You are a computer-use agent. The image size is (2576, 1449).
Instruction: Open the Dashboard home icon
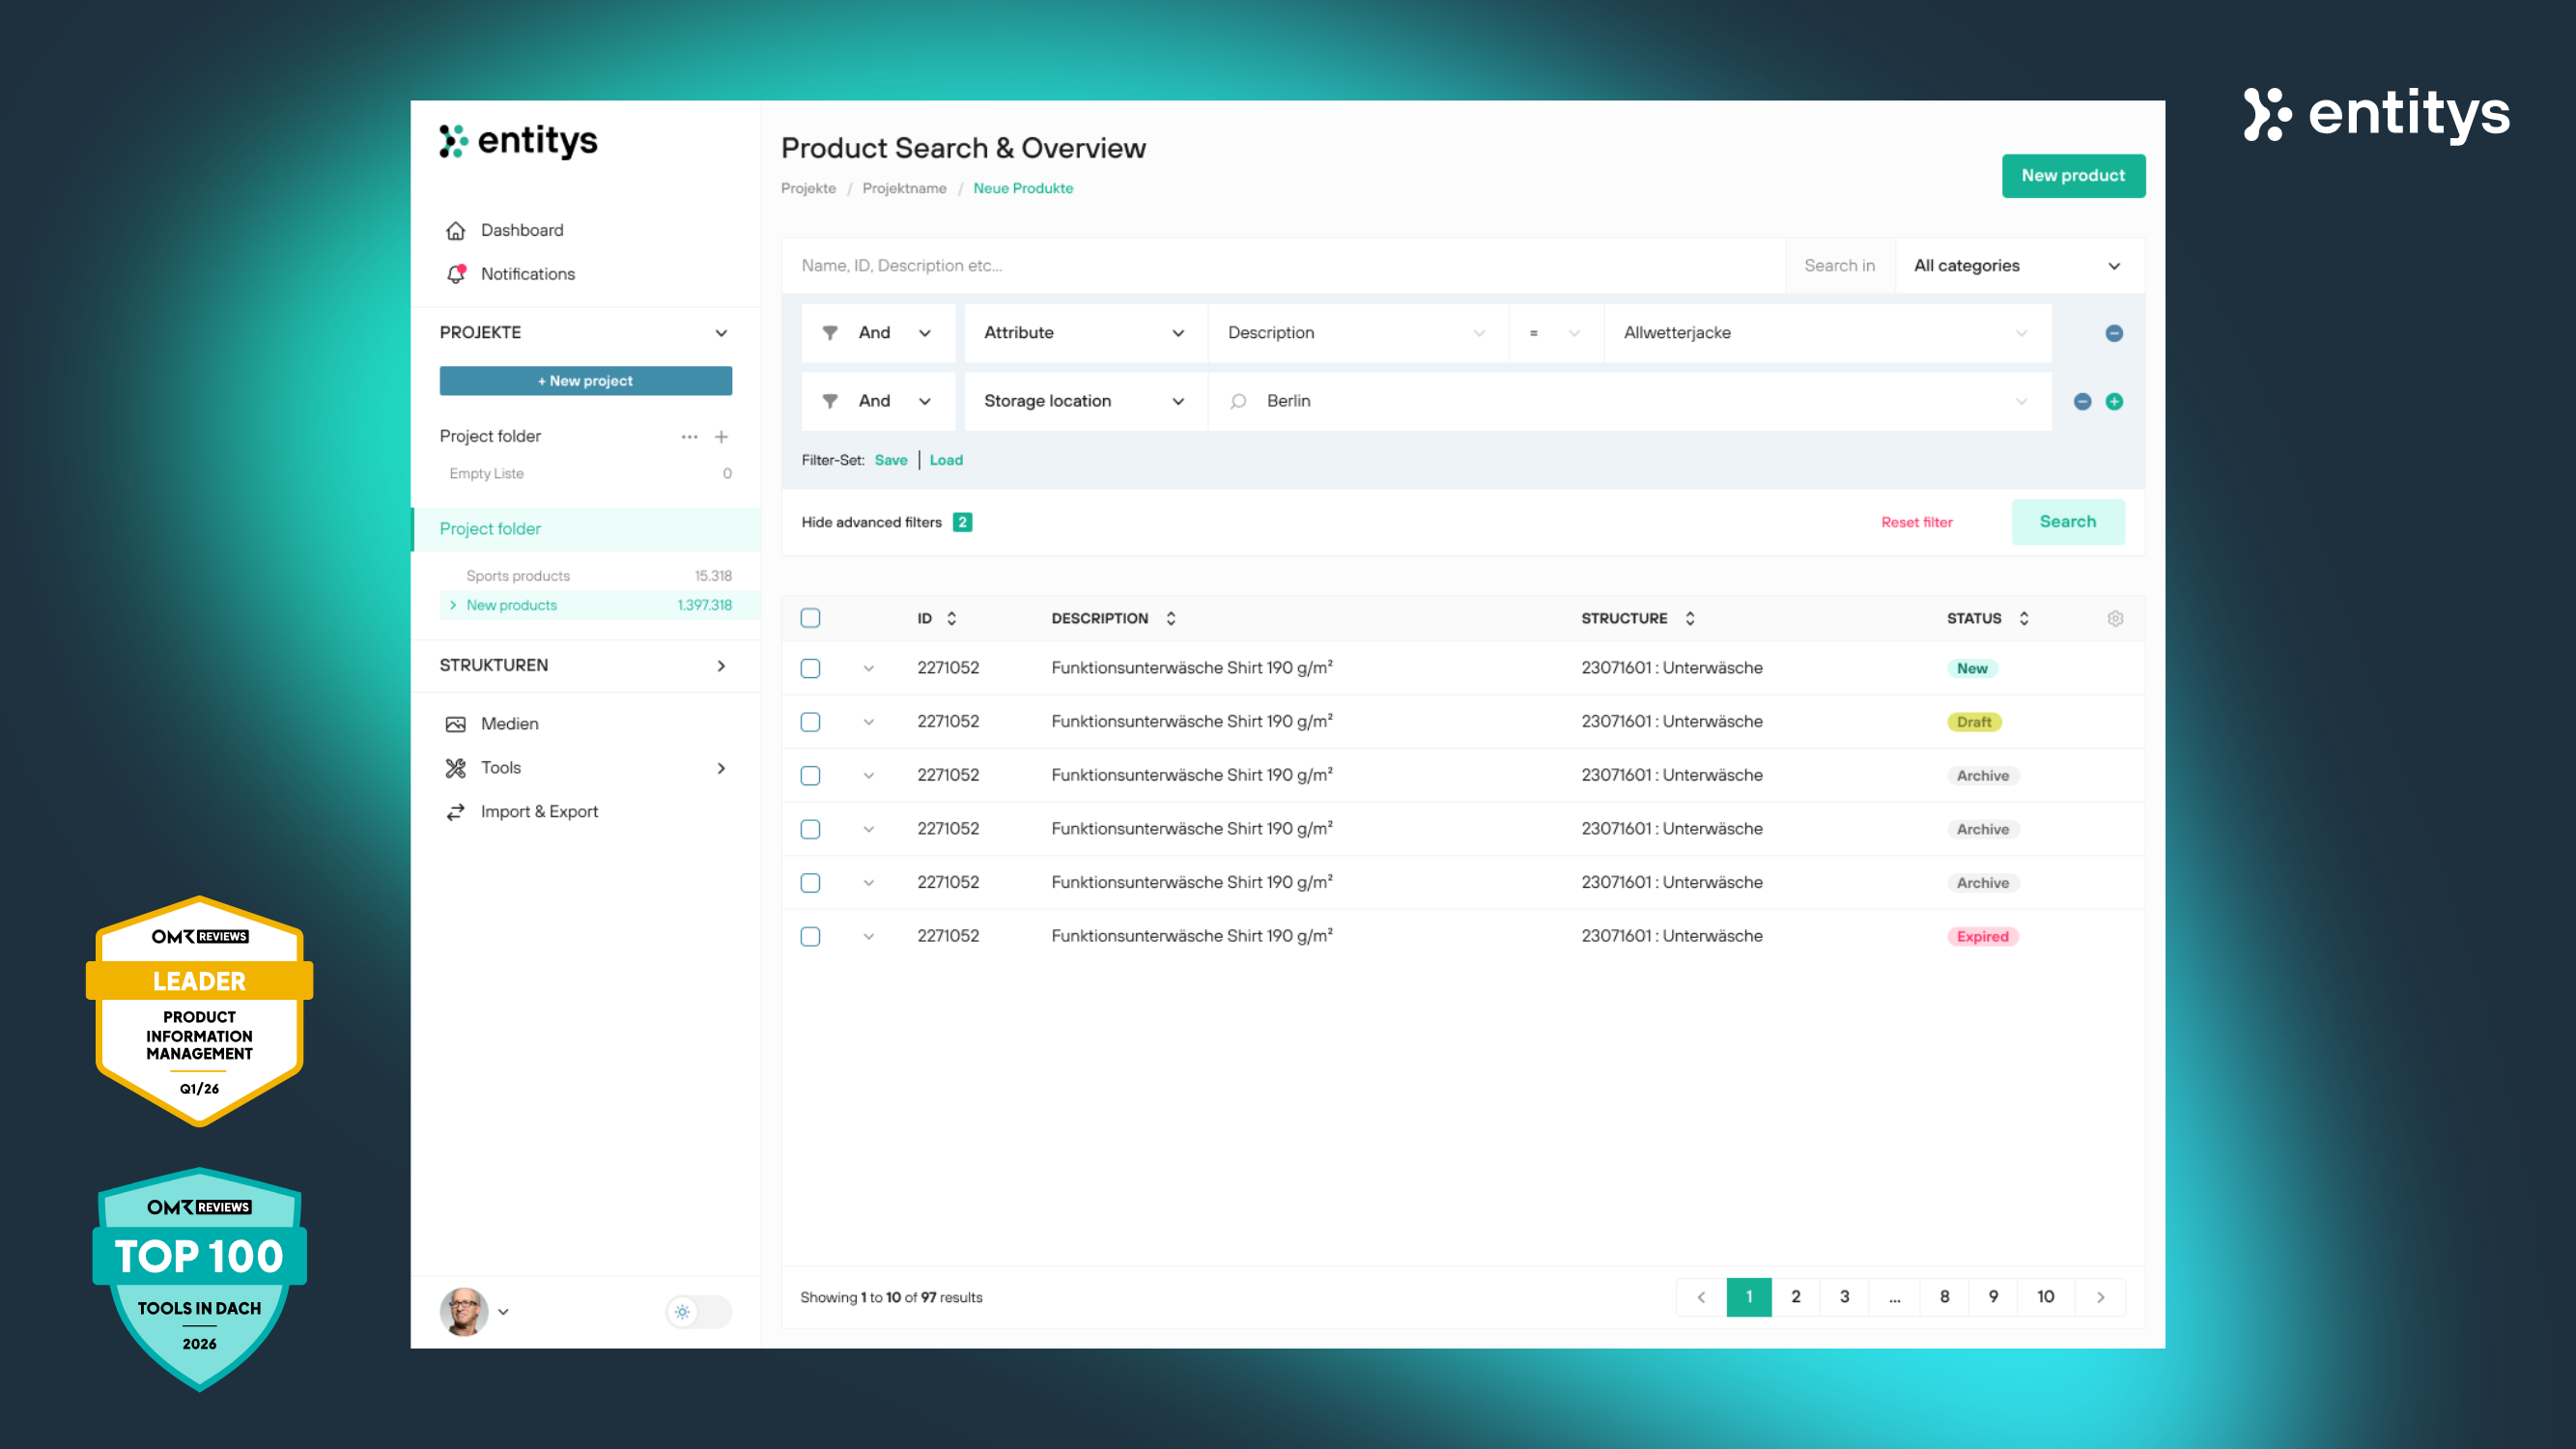pyautogui.click(x=456, y=230)
